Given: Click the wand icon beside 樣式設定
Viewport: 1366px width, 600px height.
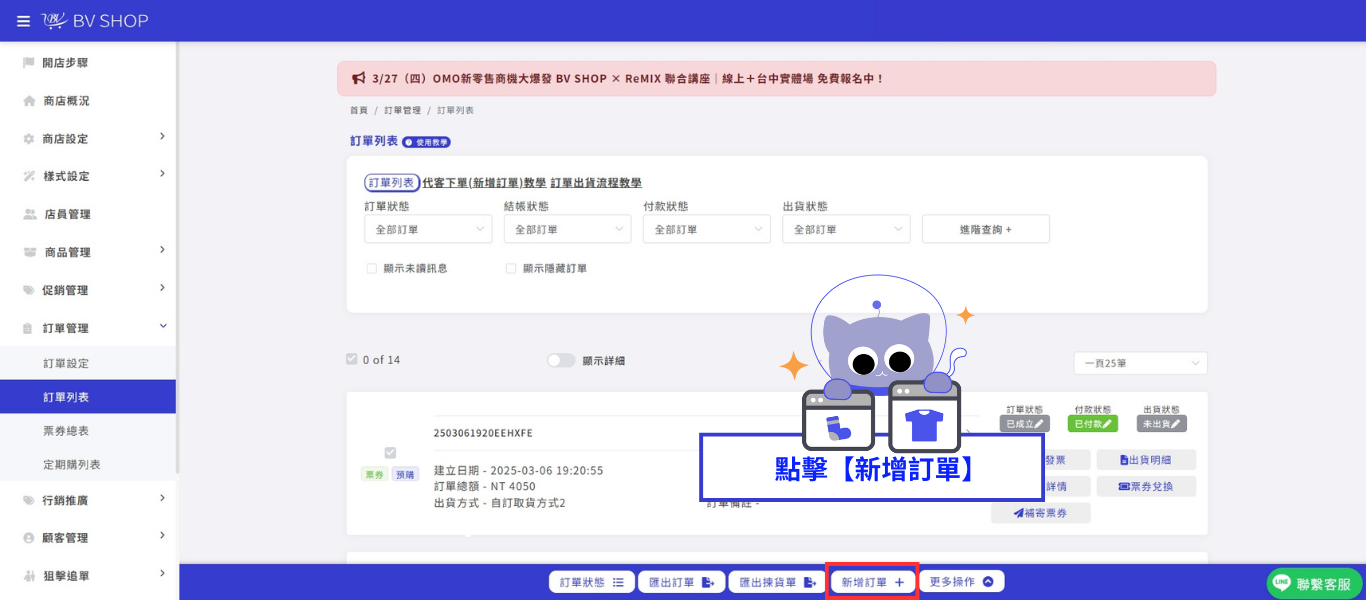Looking at the screenshot, I should [29, 176].
